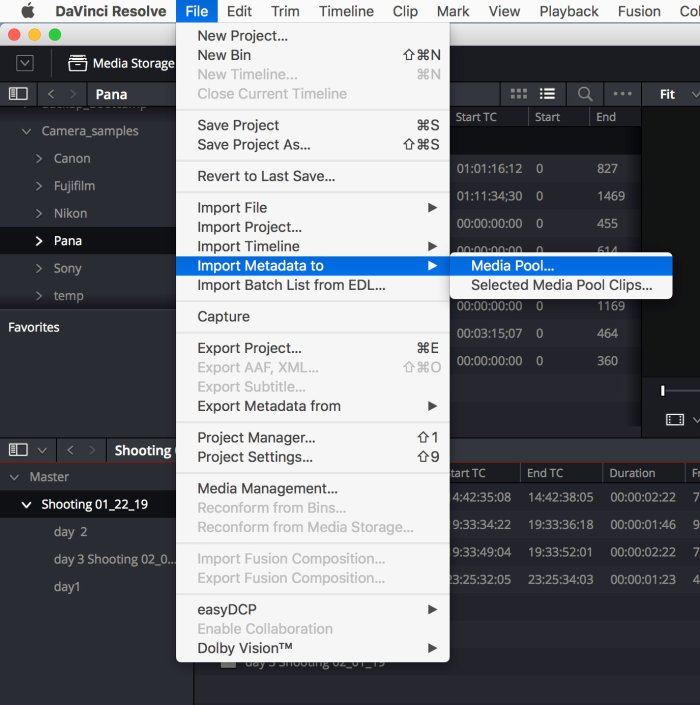Click the Start TC column header

(476, 117)
